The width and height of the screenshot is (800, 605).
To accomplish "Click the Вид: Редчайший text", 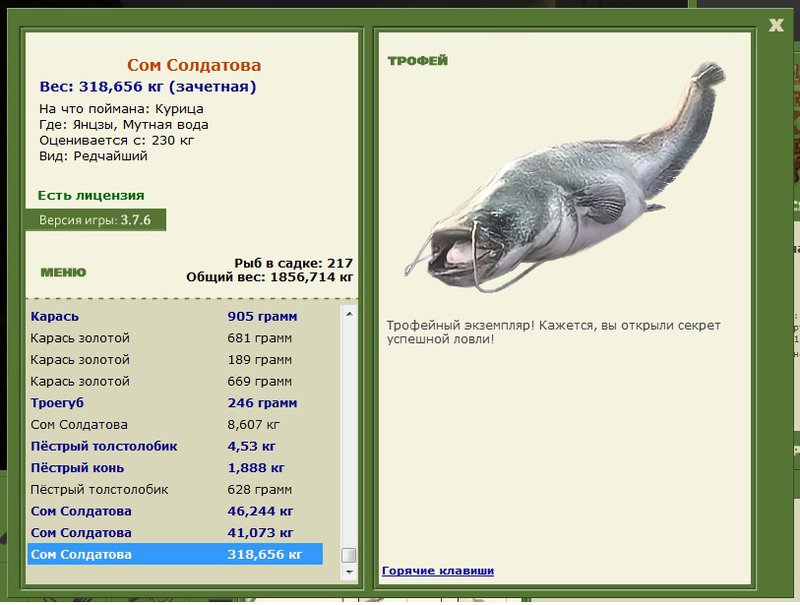I will pos(93,156).
